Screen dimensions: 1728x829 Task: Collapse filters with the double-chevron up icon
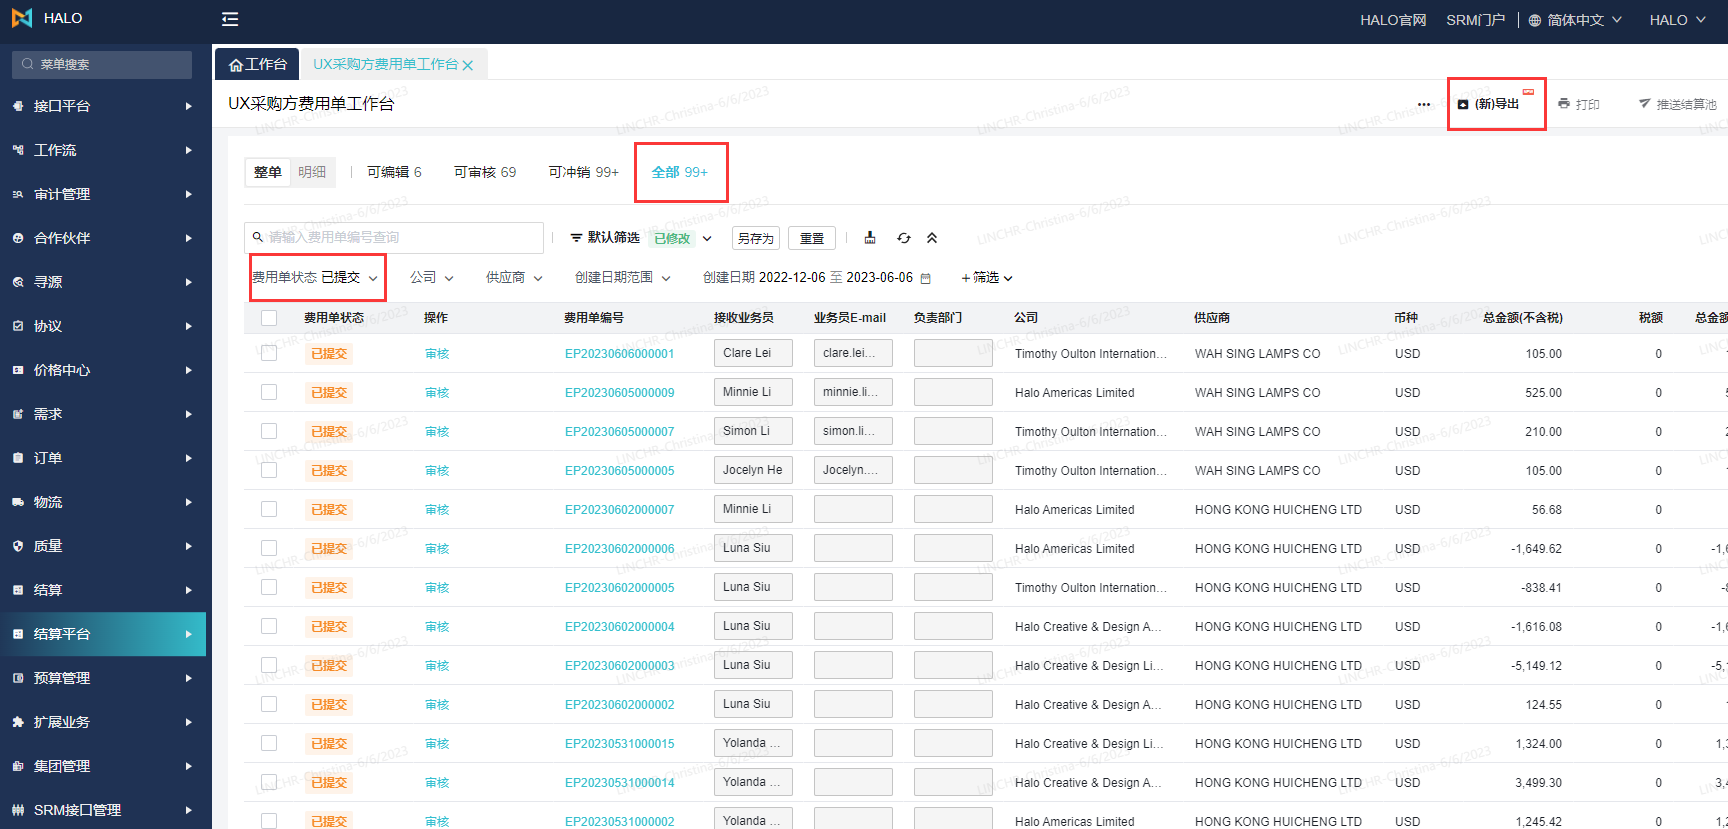click(932, 238)
